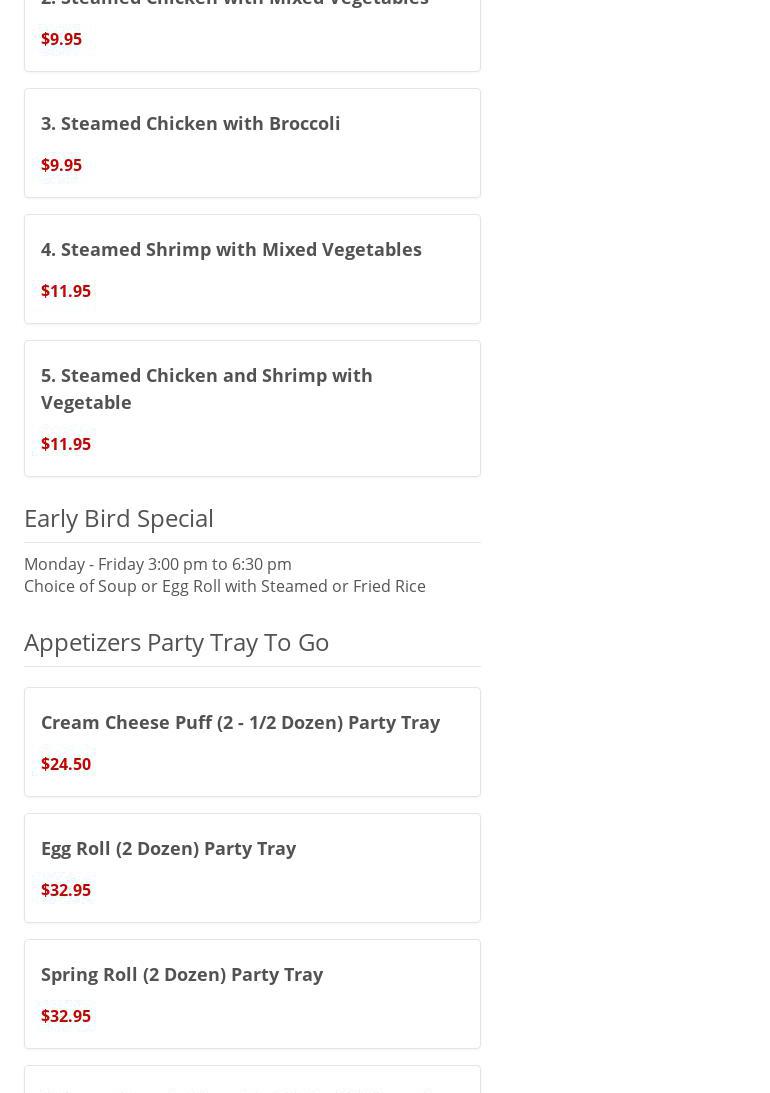Open the cut-off menu card below Spring Roll

(252, 1082)
